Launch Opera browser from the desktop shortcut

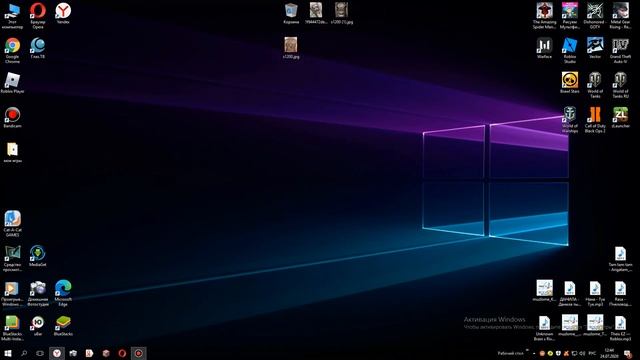pos(38,16)
